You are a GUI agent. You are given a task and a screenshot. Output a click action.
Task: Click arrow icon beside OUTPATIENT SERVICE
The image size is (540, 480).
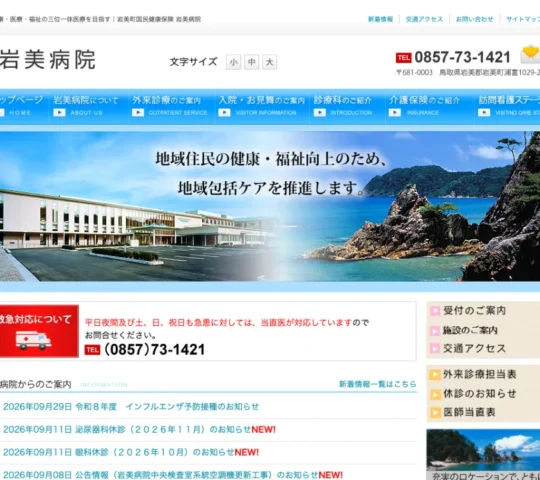[138, 113]
